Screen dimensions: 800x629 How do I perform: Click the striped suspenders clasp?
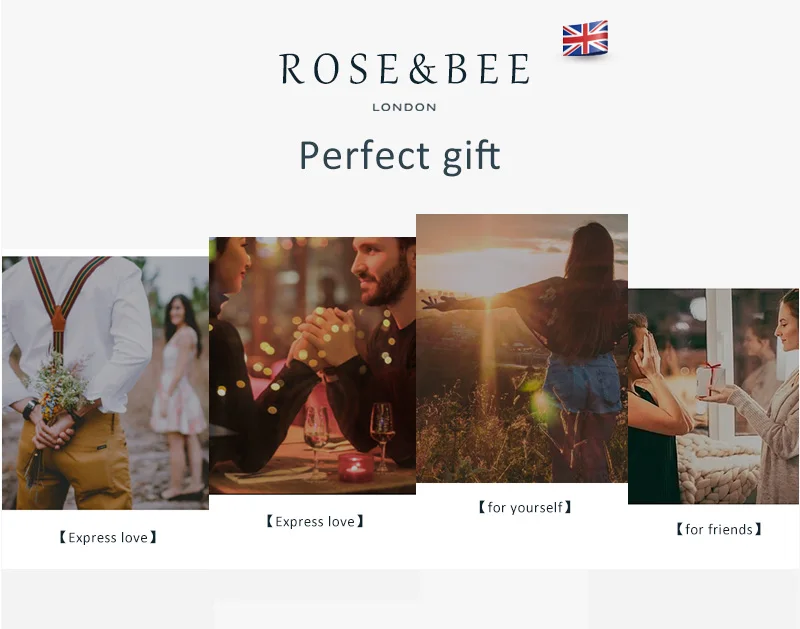coord(59,320)
